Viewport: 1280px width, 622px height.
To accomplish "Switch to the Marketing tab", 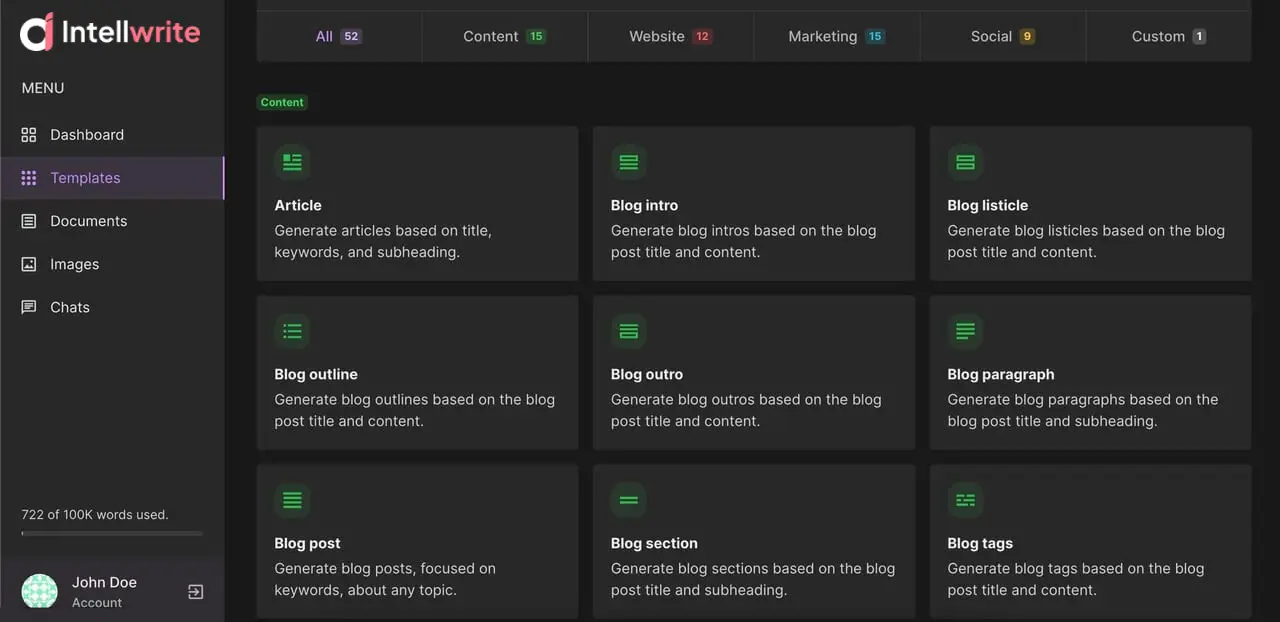I will pos(836,36).
